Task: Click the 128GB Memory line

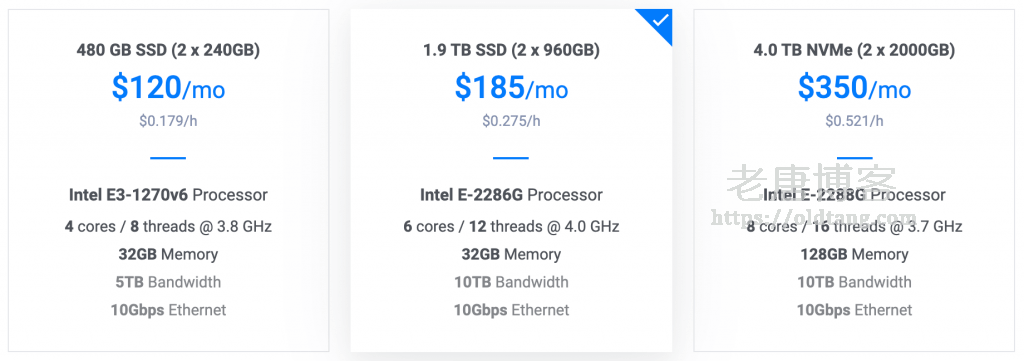Action: [854, 254]
